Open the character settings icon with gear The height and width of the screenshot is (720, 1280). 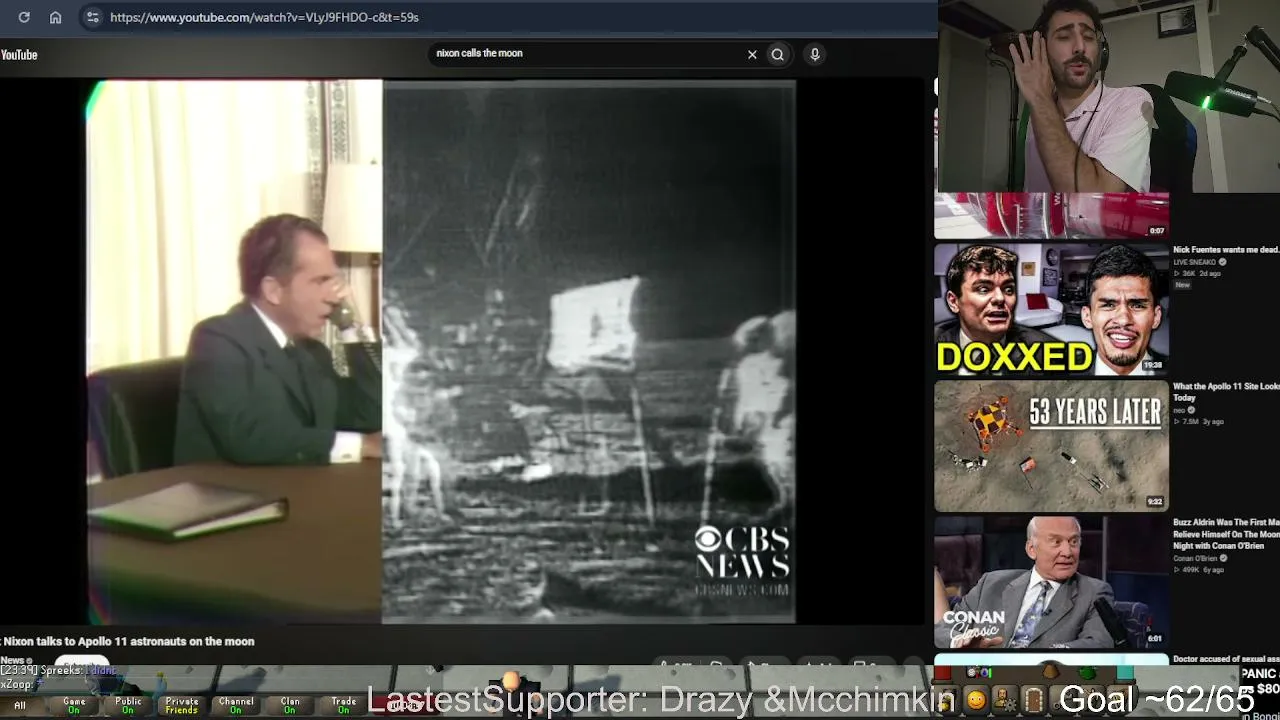tap(1004, 700)
